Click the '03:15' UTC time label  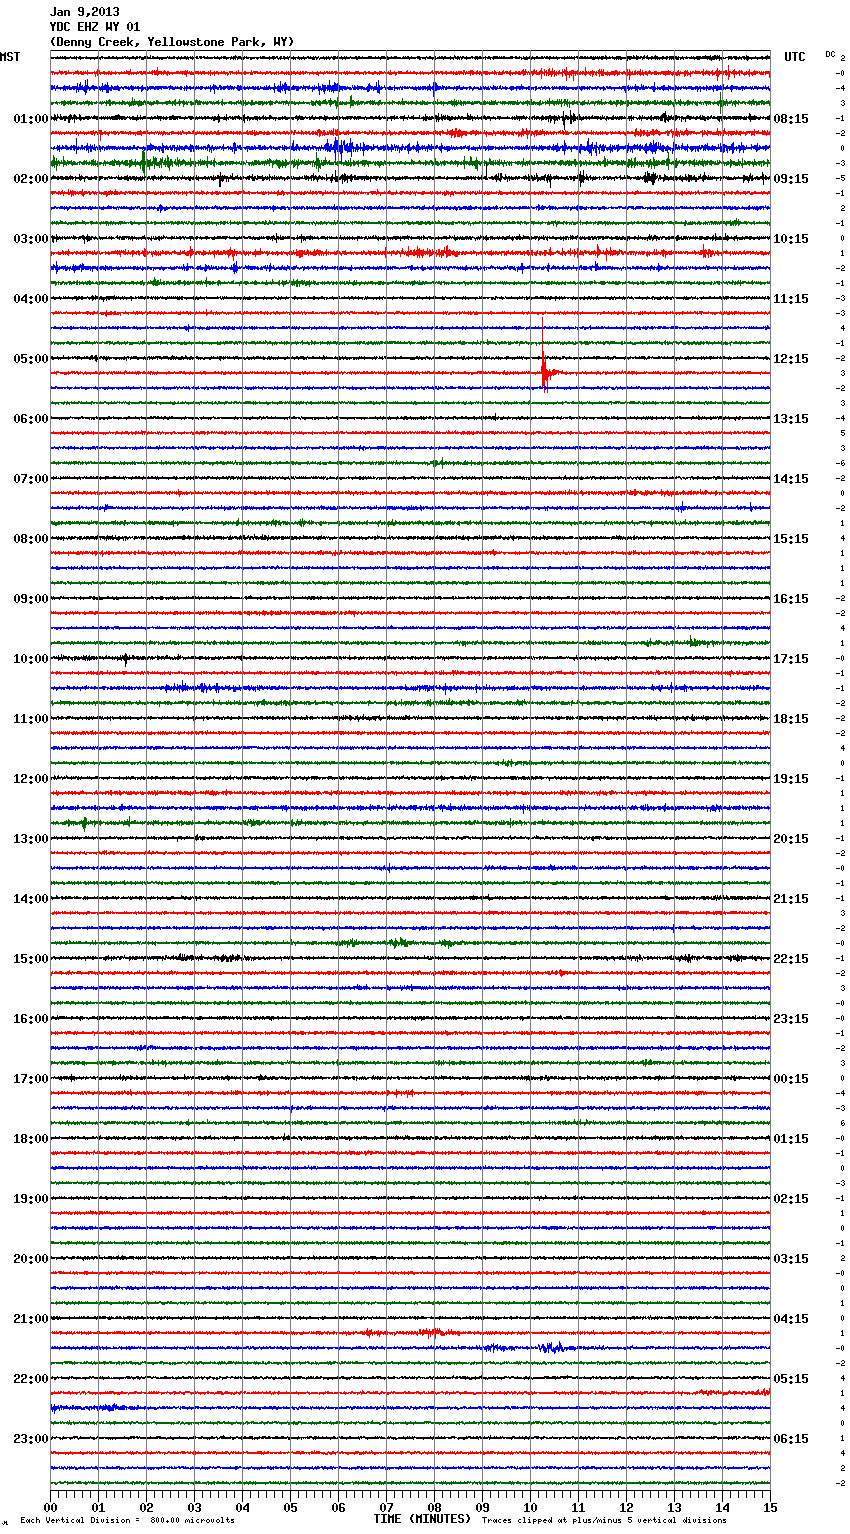pyautogui.click(x=791, y=1259)
